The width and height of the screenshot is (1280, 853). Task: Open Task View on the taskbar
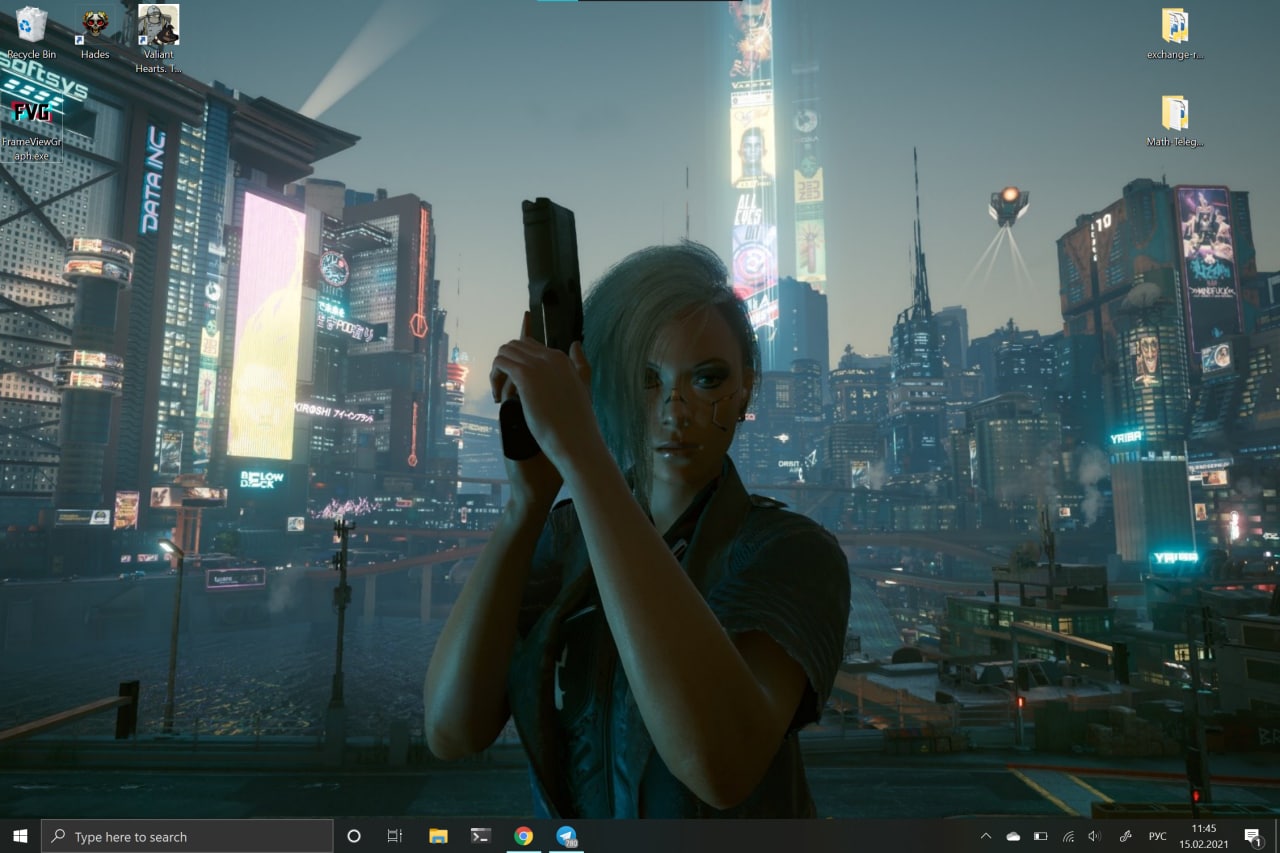point(394,836)
